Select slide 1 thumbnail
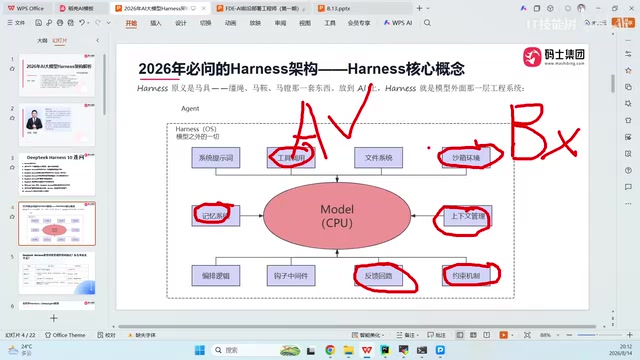The image size is (640, 360). [x=57, y=75]
